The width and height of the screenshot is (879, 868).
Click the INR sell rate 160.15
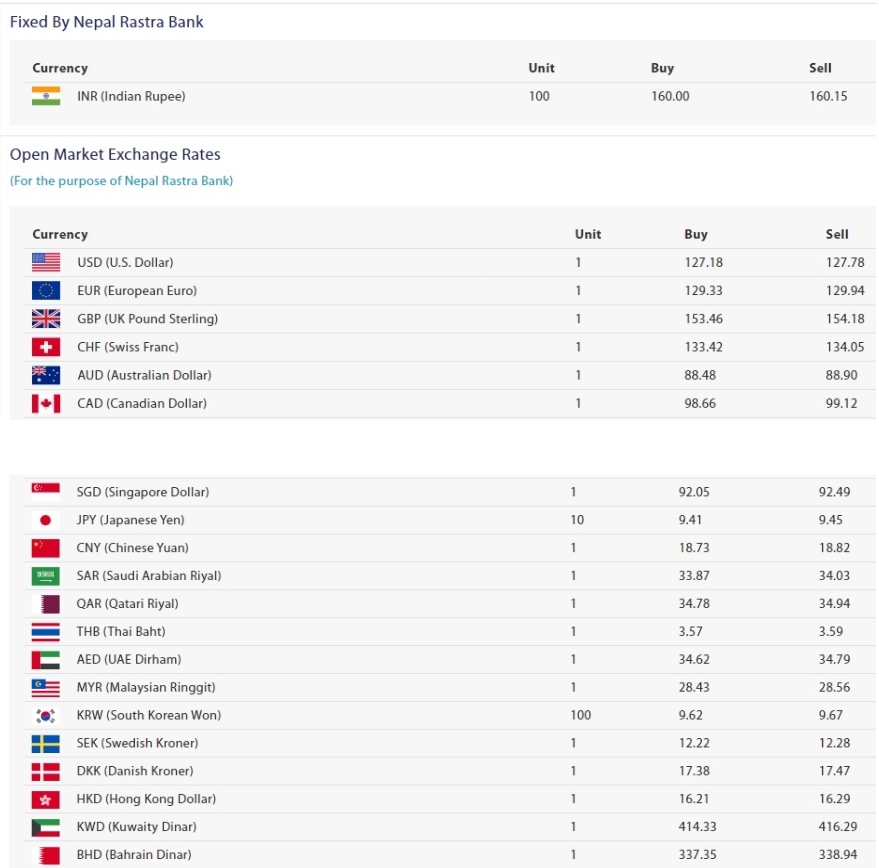point(828,96)
